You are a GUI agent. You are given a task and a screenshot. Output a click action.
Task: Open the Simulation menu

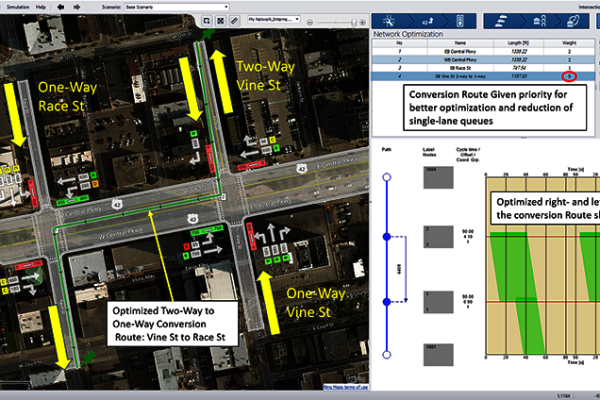click(18, 7)
